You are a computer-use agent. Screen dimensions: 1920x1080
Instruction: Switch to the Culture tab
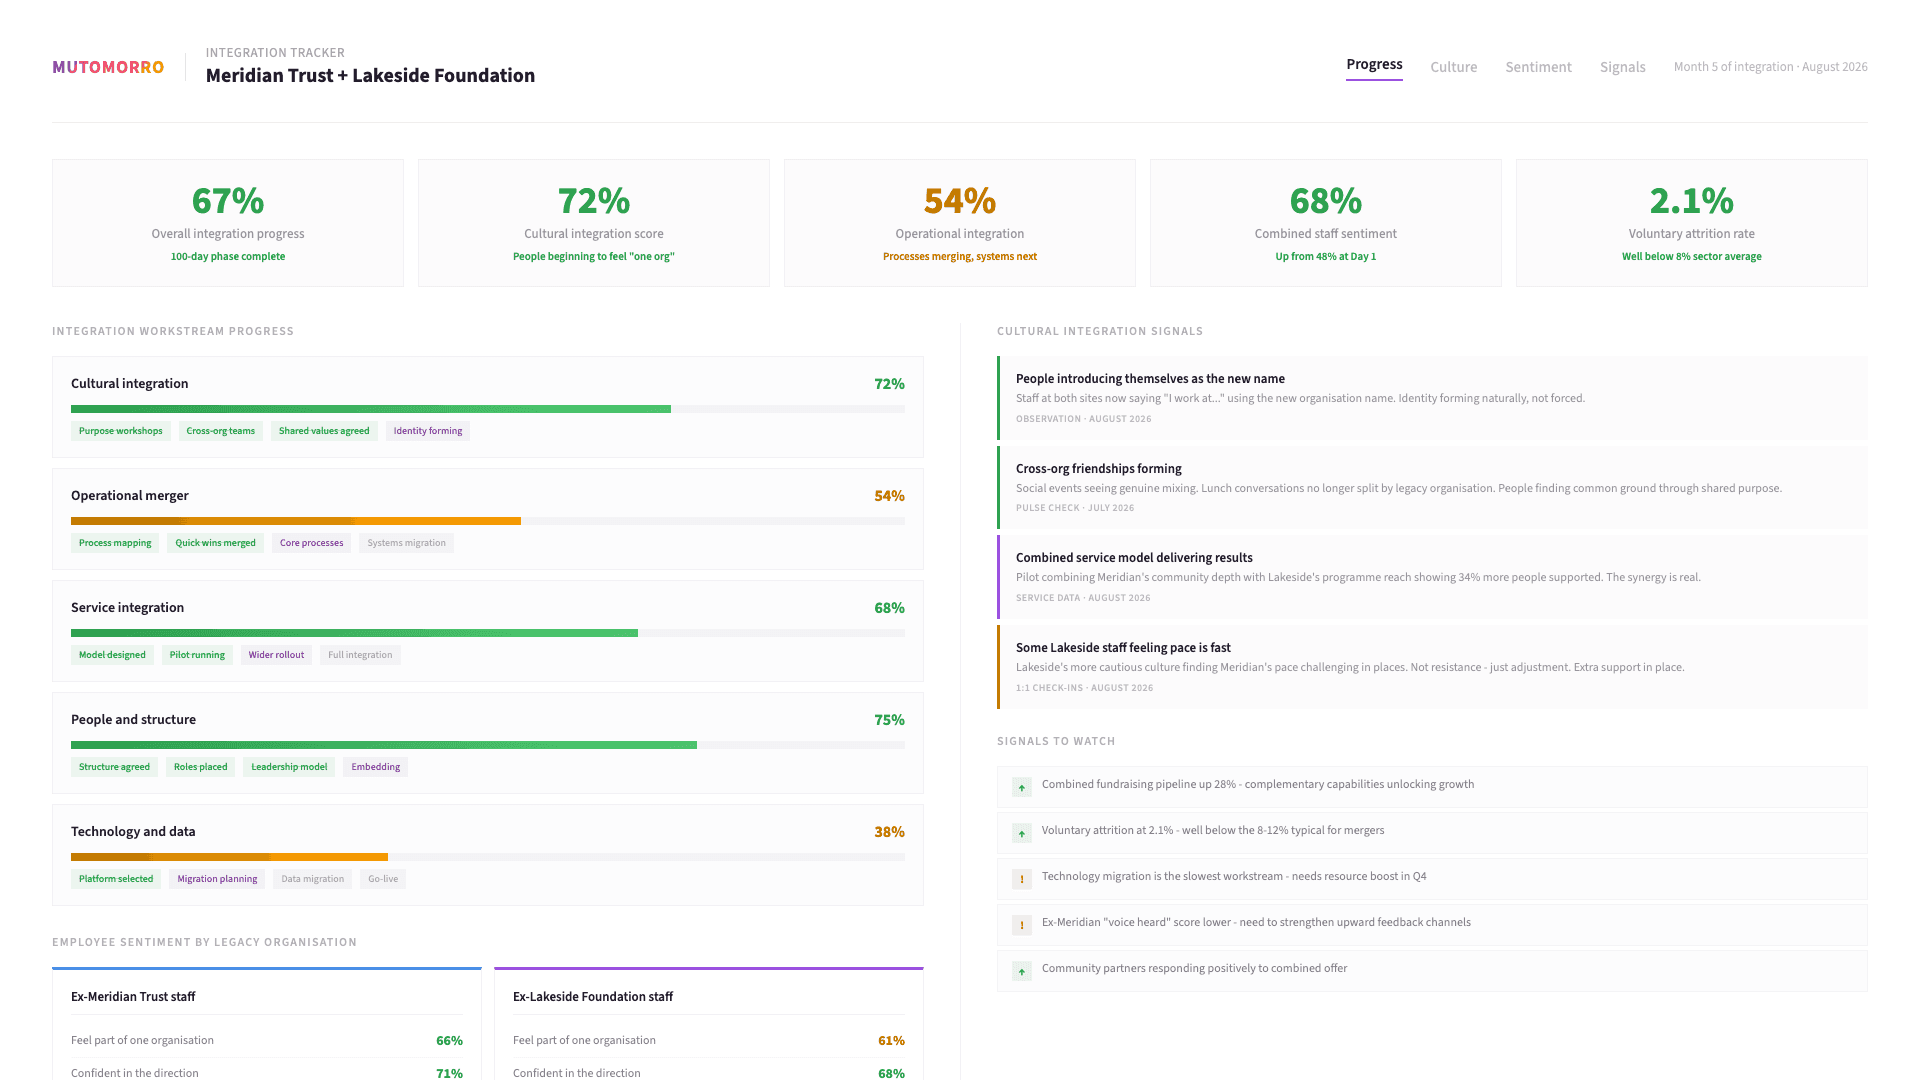[x=1453, y=67]
